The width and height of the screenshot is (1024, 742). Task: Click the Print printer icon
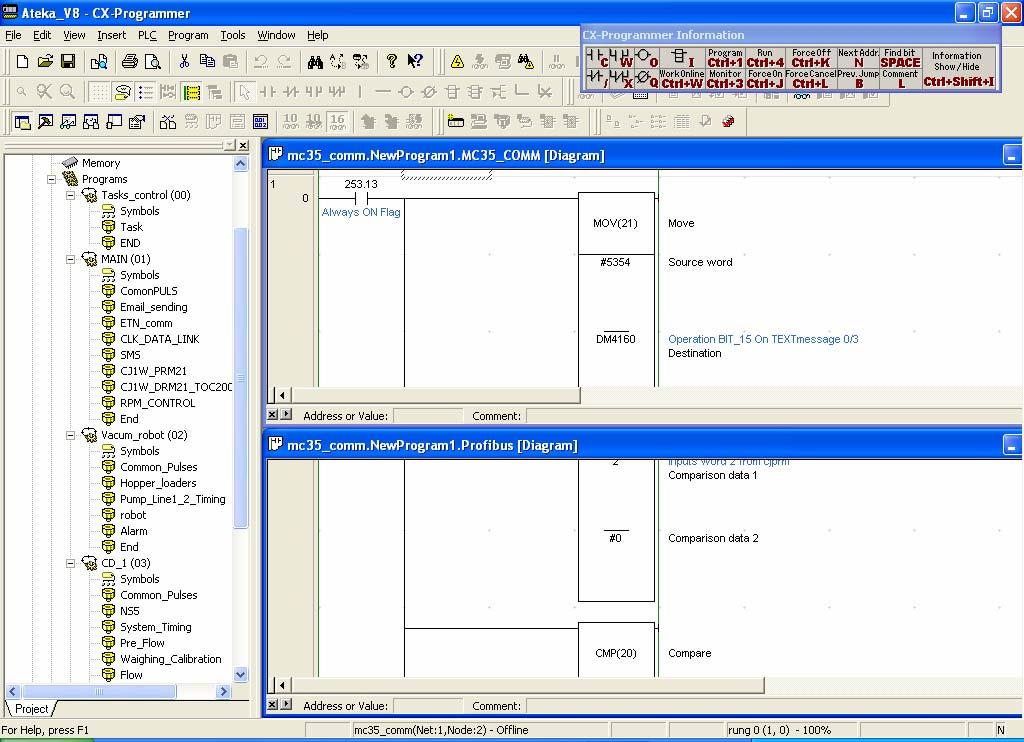pos(129,61)
